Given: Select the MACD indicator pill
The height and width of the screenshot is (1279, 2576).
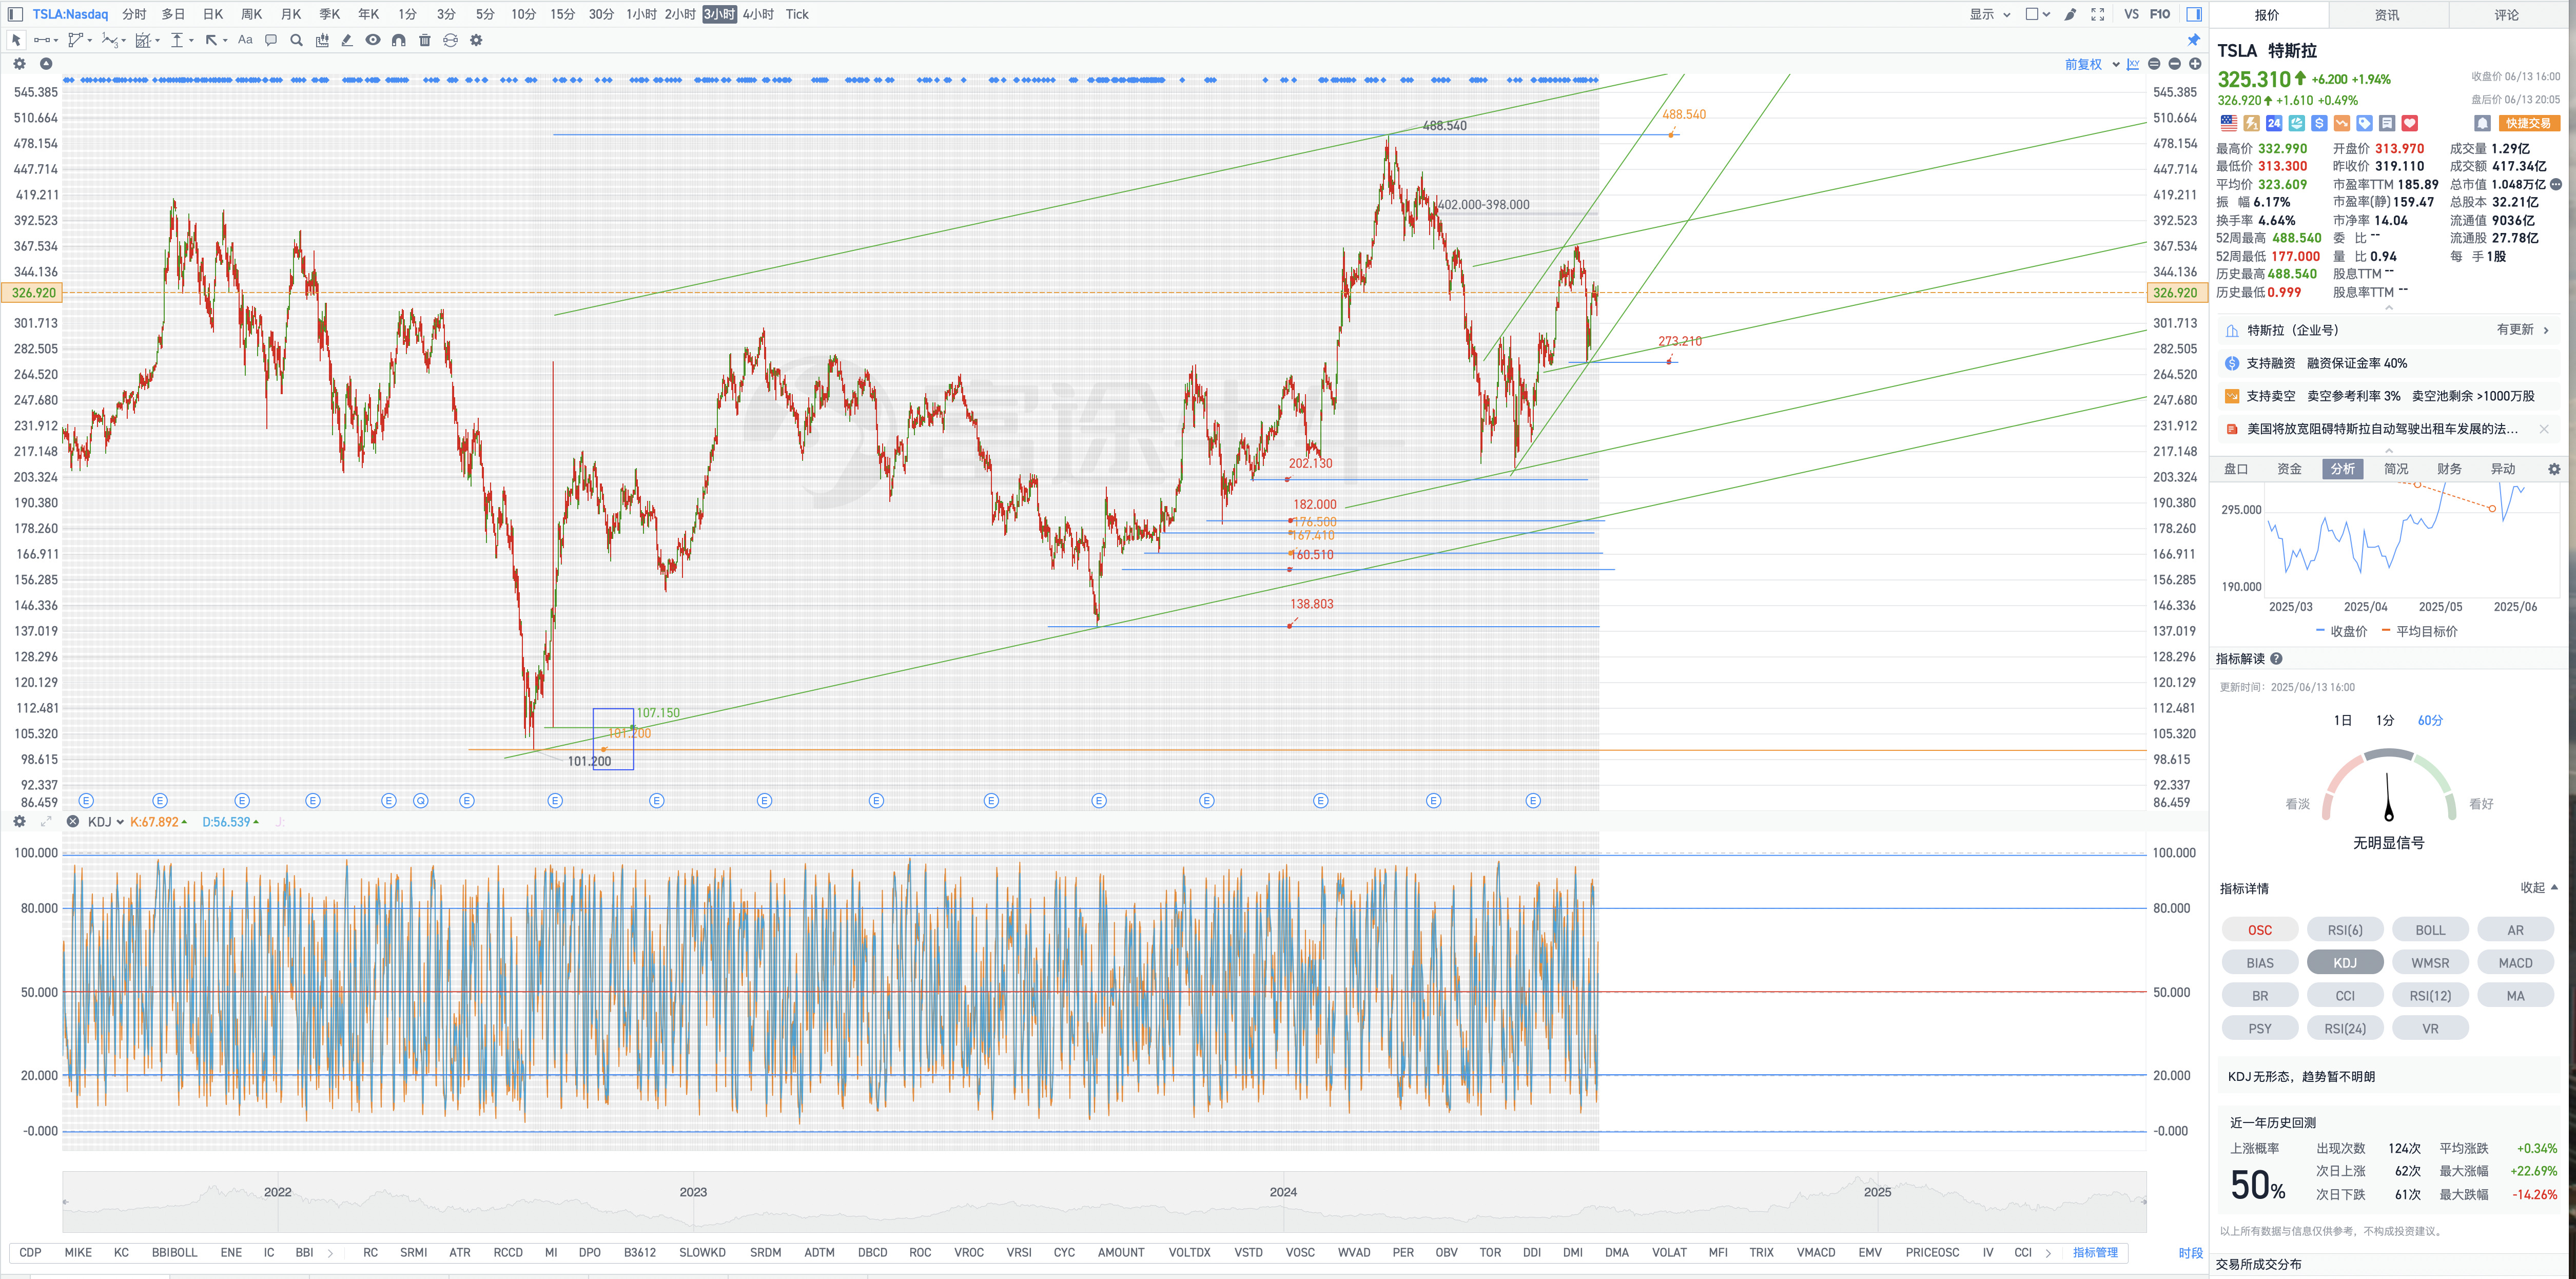Looking at the screenshot, I should pos(2515,963).
